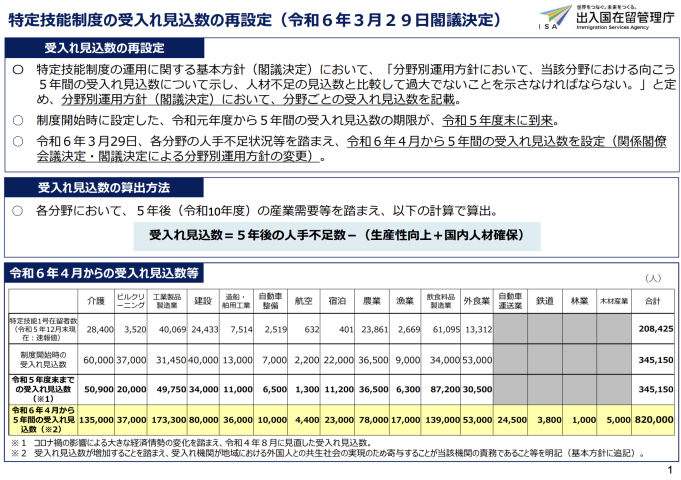
Task: Click the circle bullet before 各分野において
Action: click(17, 212)
